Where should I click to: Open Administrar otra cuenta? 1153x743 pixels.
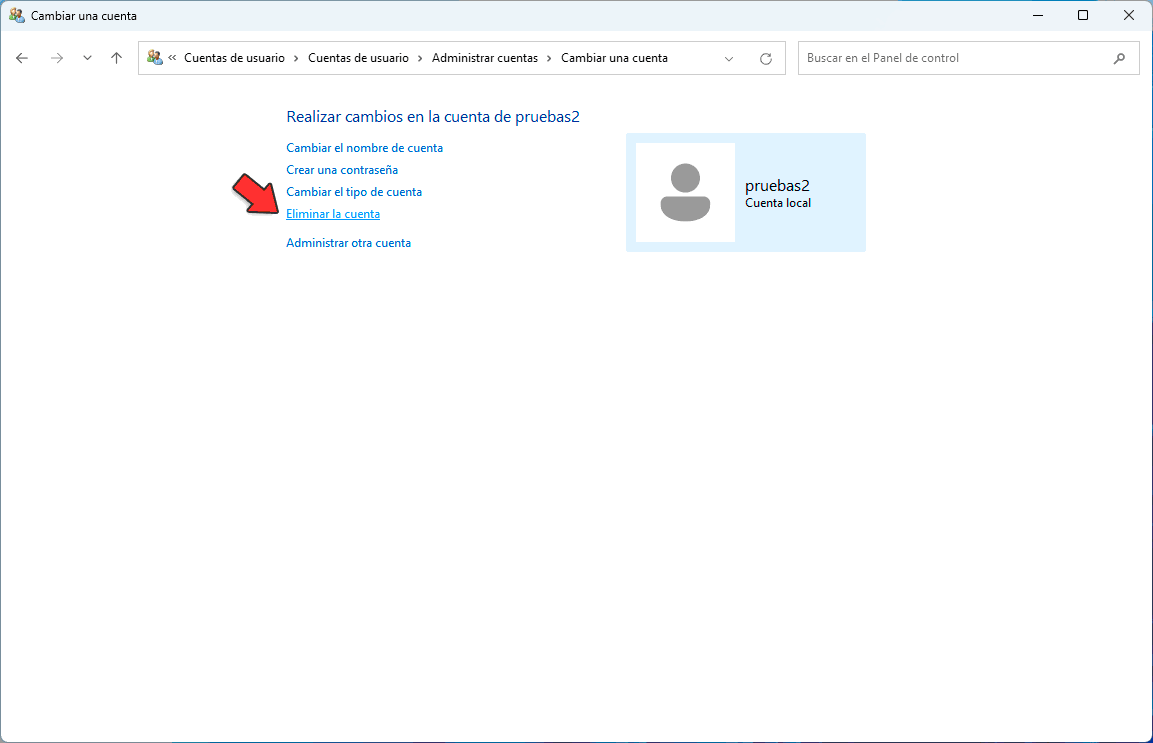[348, 242]
